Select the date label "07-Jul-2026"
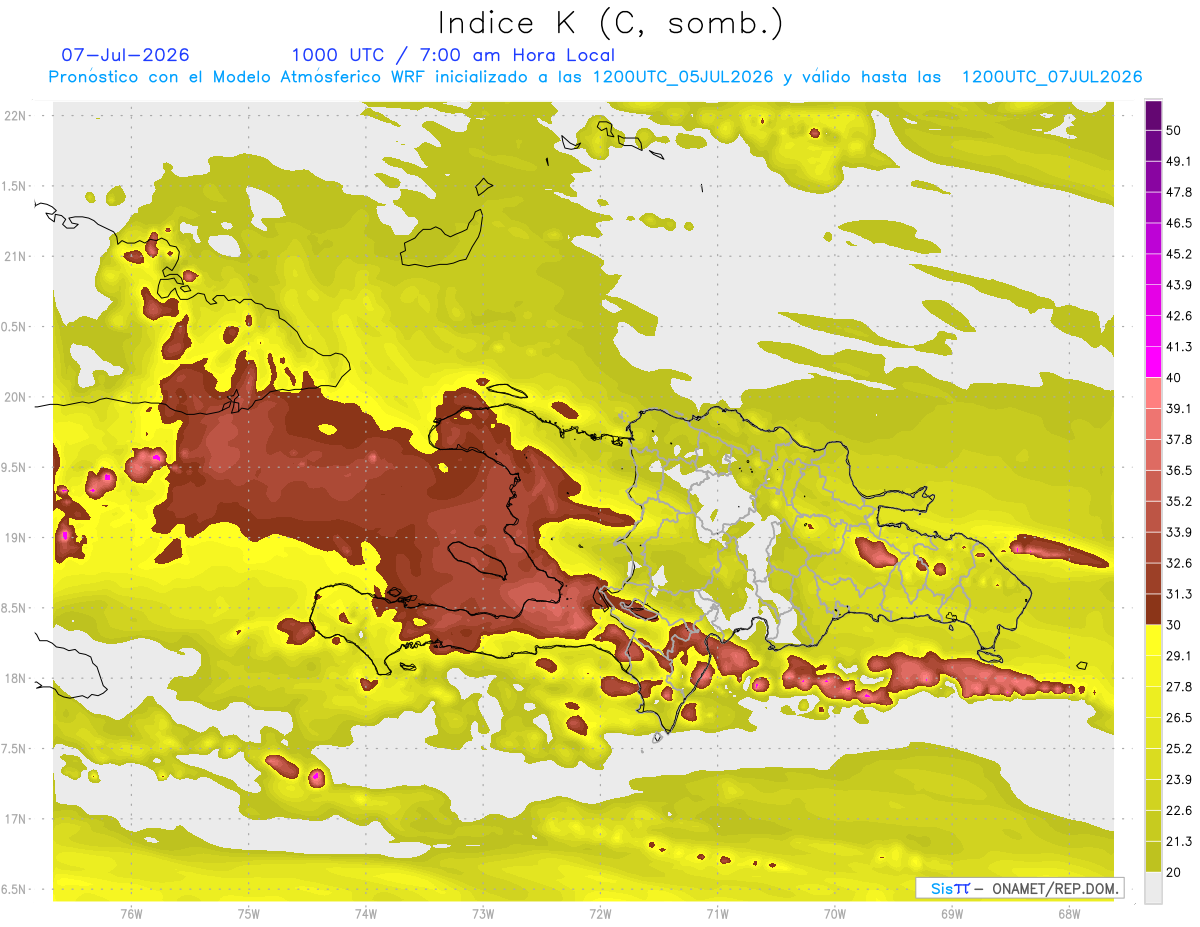Image resolution: width=1200 pixels, height=927 pixels. click(125, 55)
